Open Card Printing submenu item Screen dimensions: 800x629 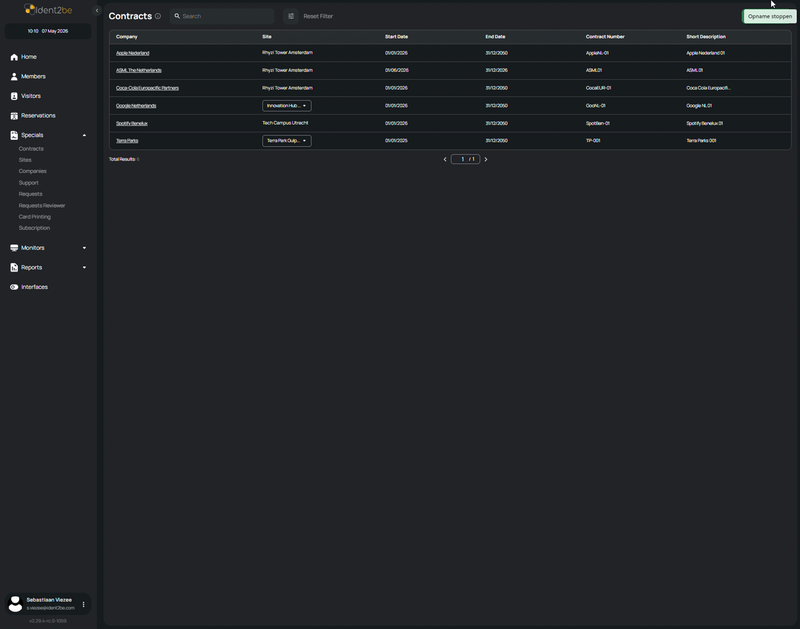pyautogui.click(x=35, y=217)
